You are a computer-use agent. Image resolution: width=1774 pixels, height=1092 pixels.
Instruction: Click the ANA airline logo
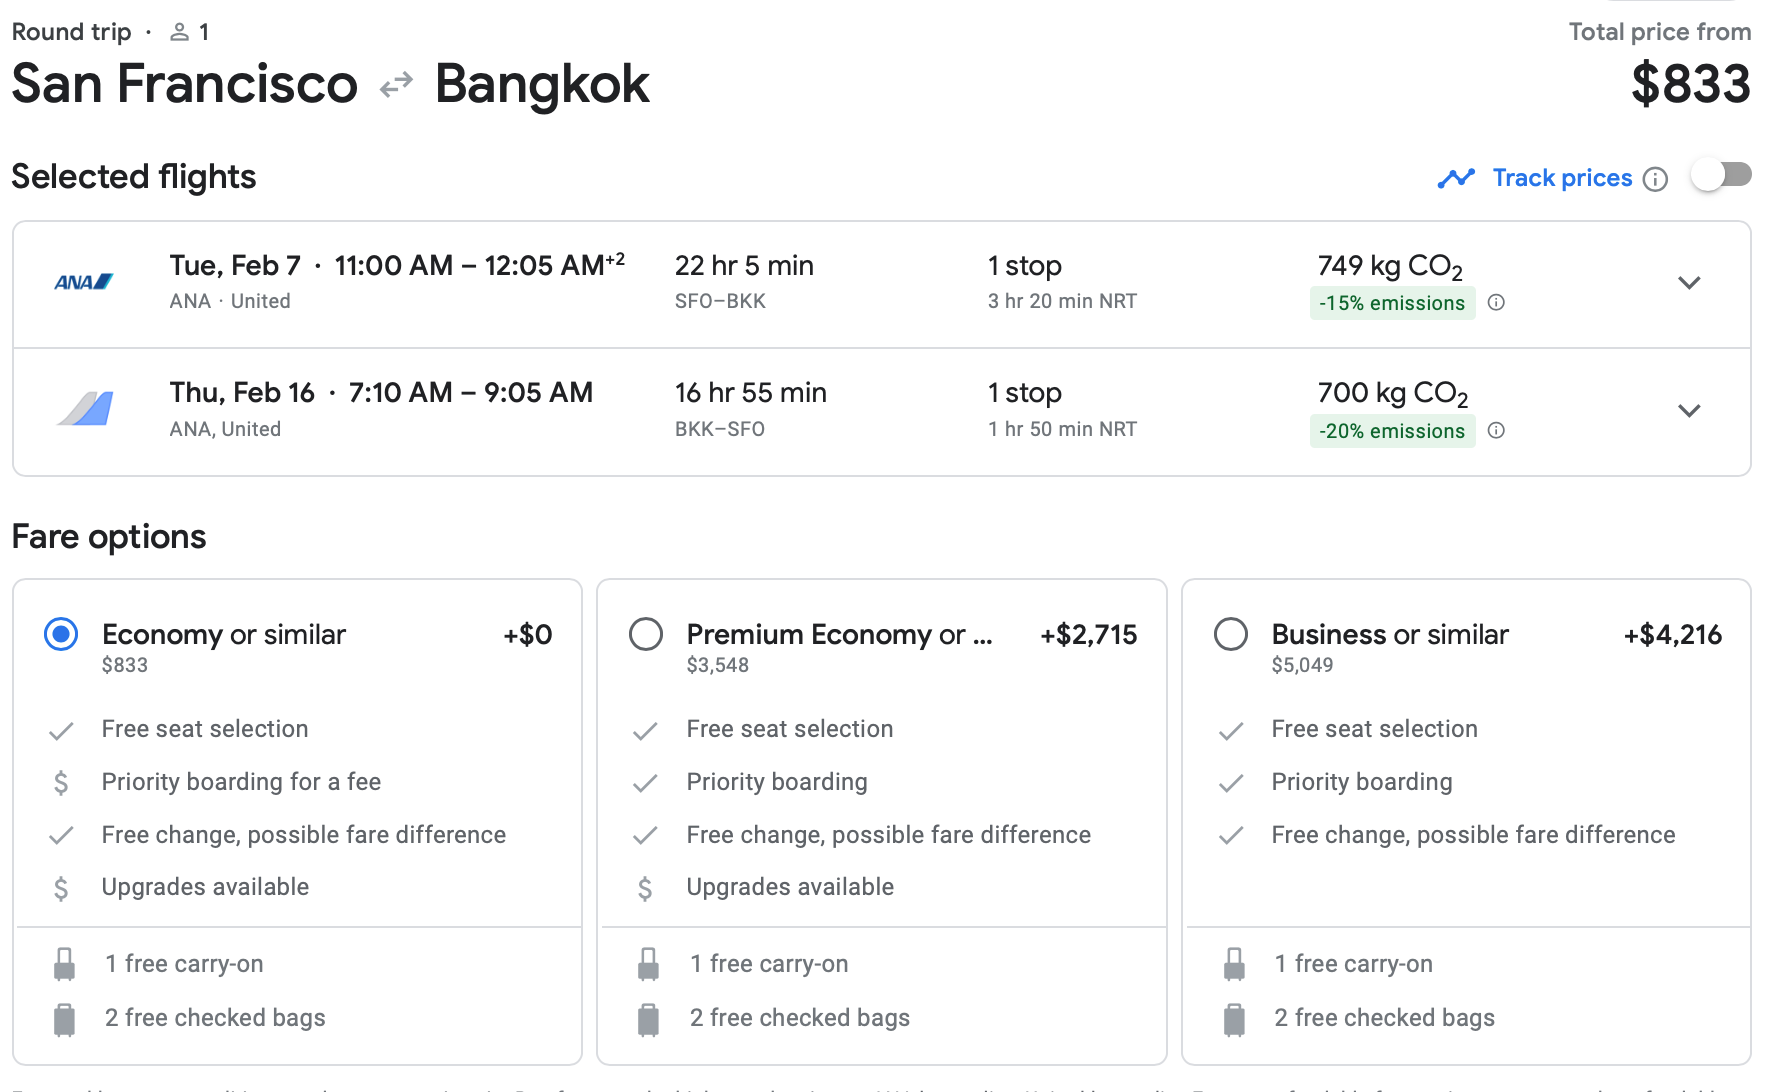(x=83, y=283)
